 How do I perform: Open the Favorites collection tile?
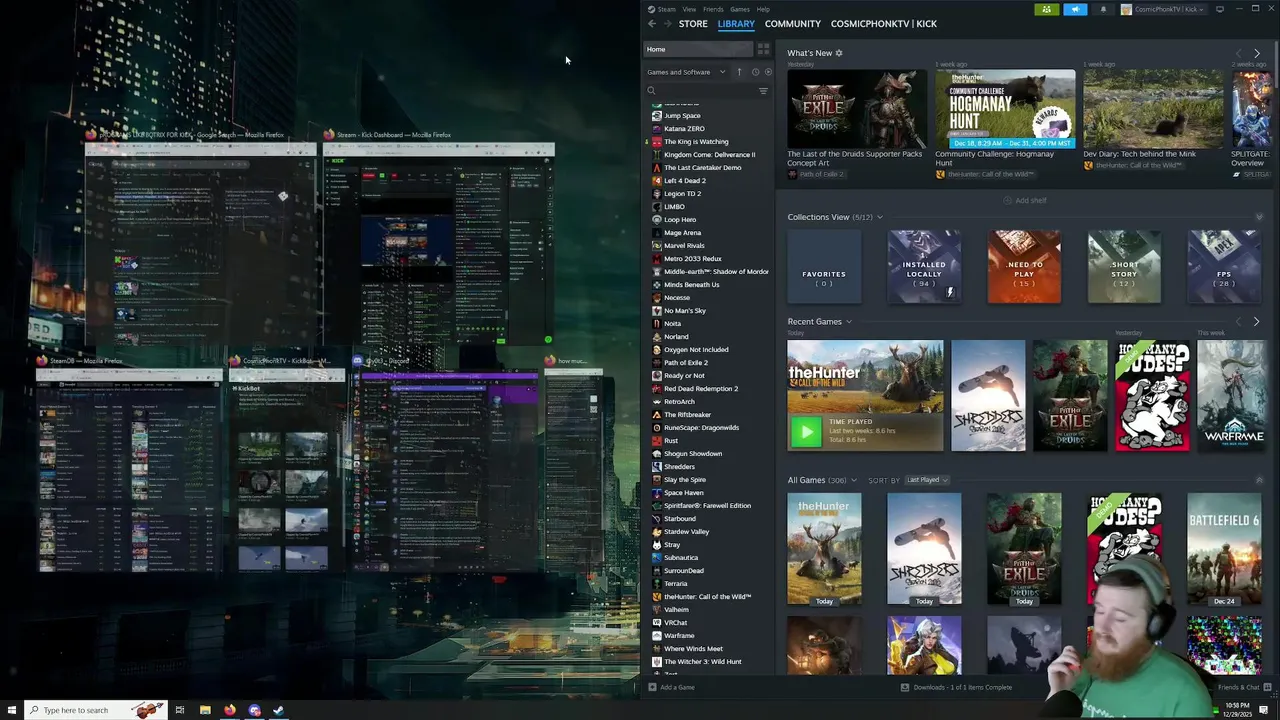(x=824, y=266)
